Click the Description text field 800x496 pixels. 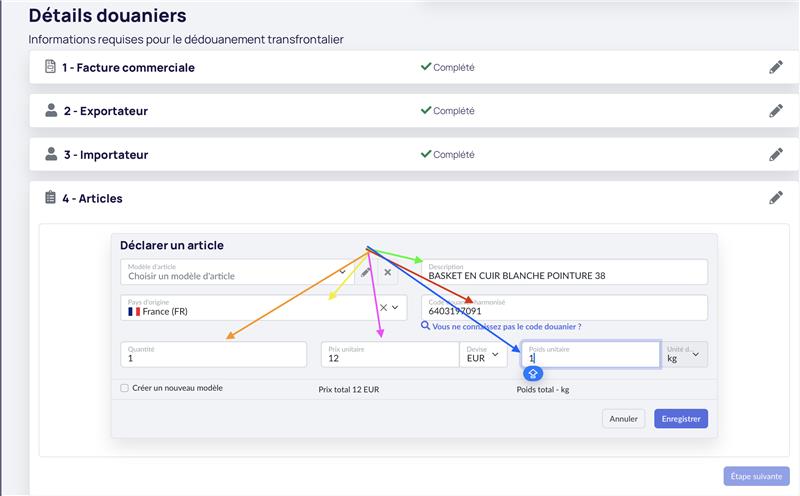click(x=564, y=272)
